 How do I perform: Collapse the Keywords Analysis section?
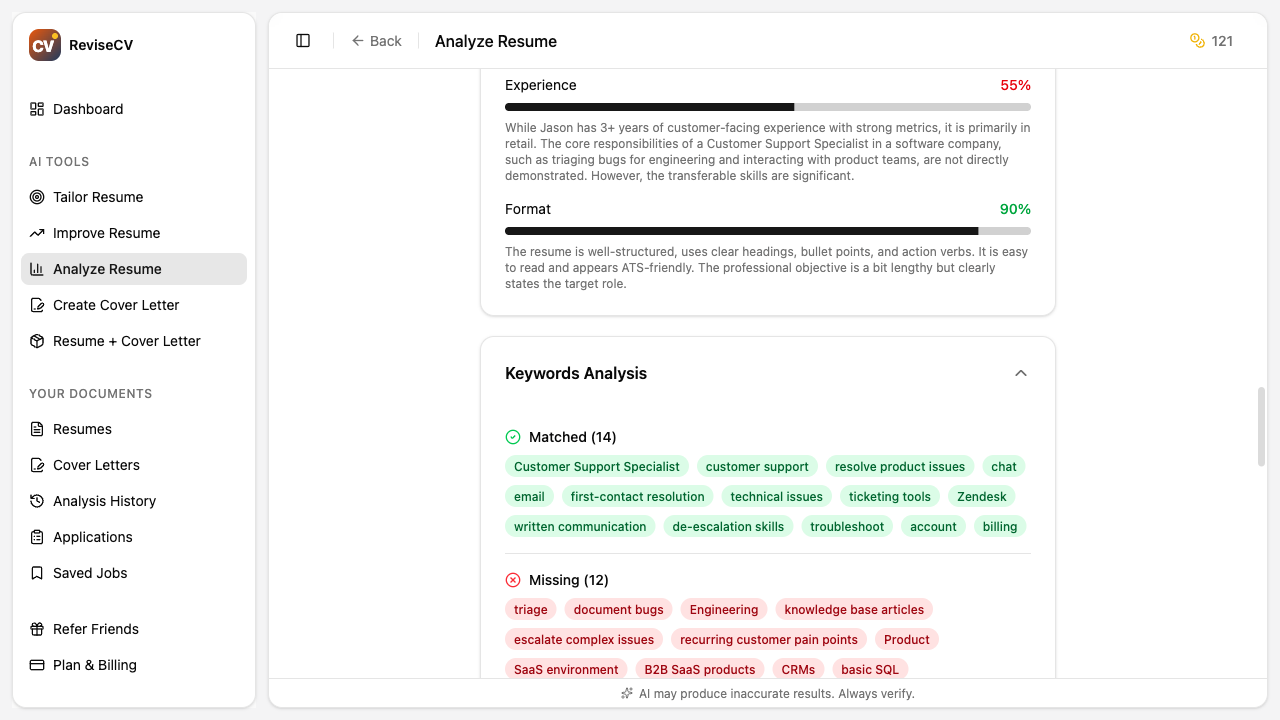tap(1021, 373)
